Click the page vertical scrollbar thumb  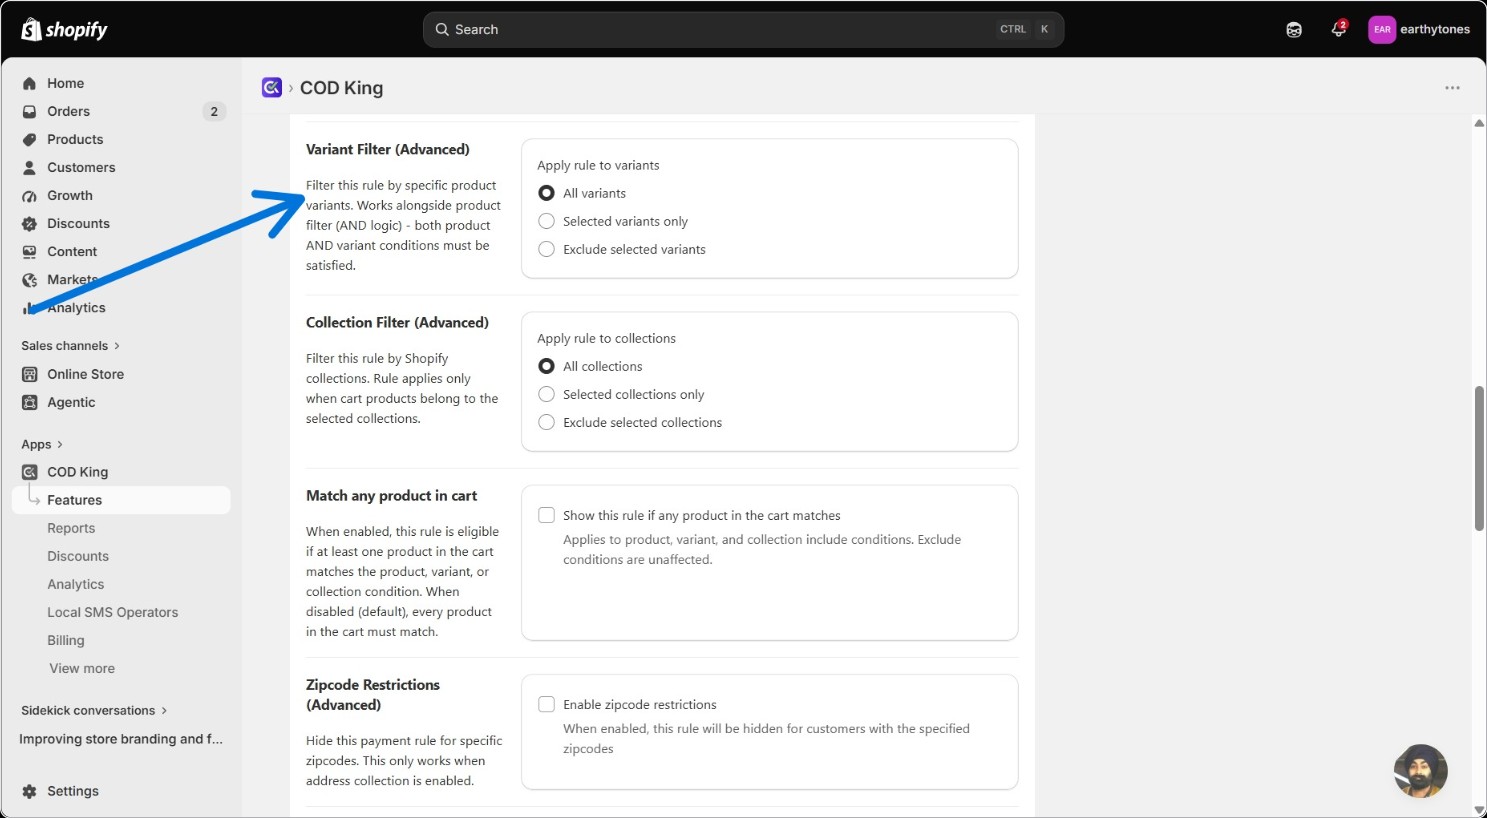click(1479, 458)
